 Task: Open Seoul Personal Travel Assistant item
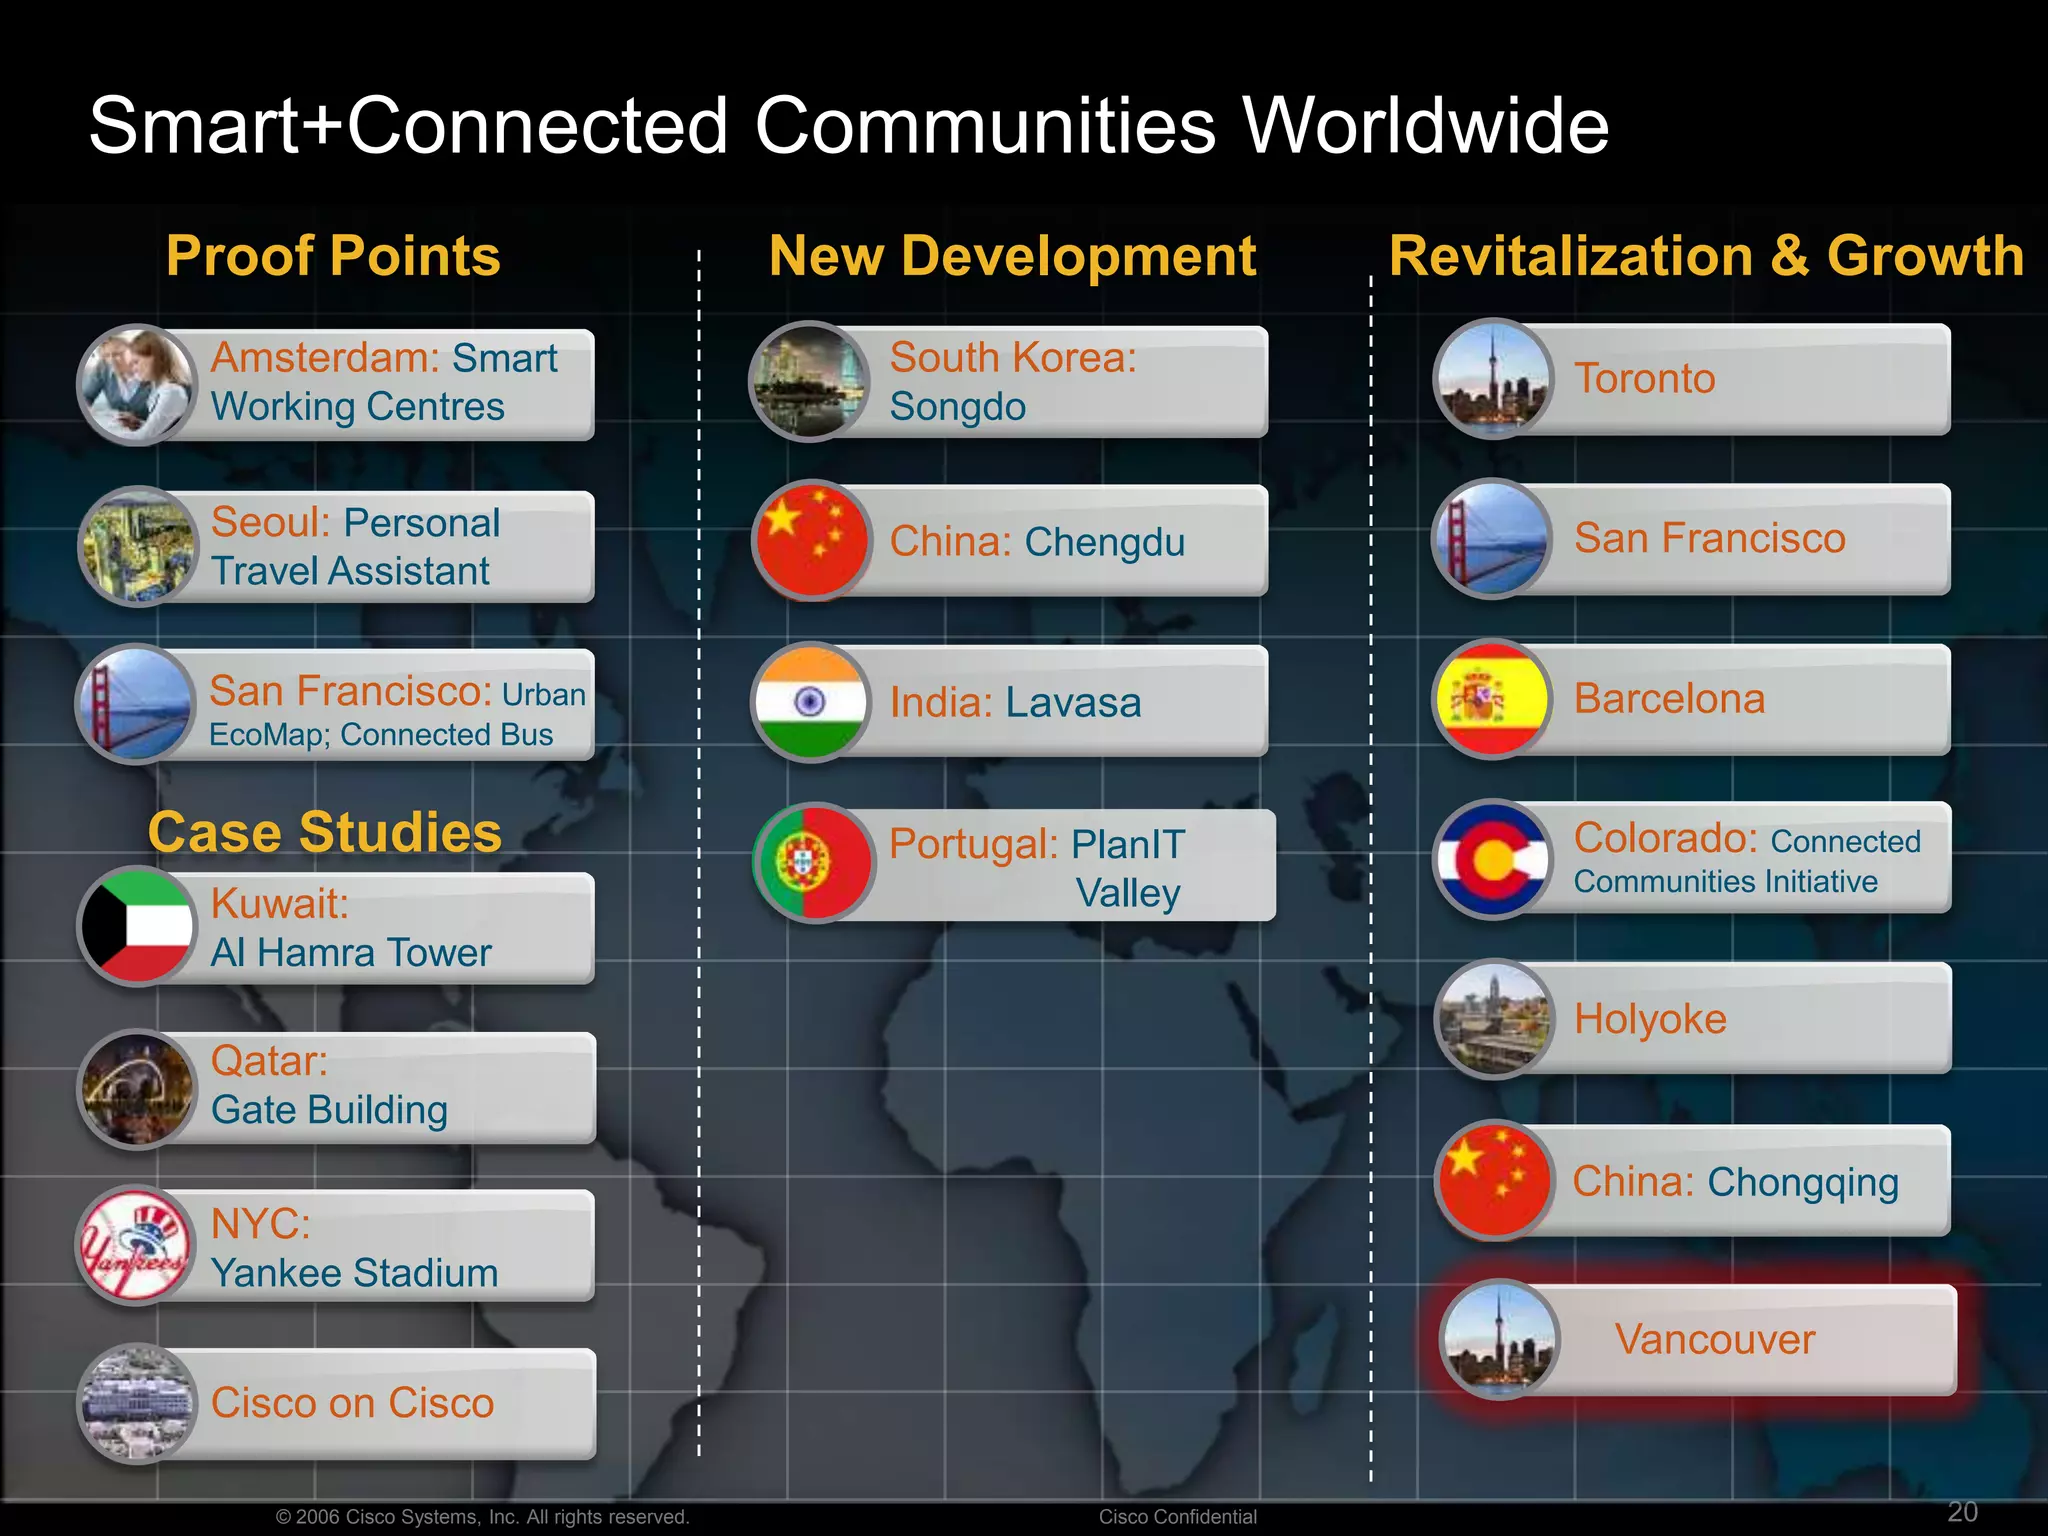[x=385, y=547]
